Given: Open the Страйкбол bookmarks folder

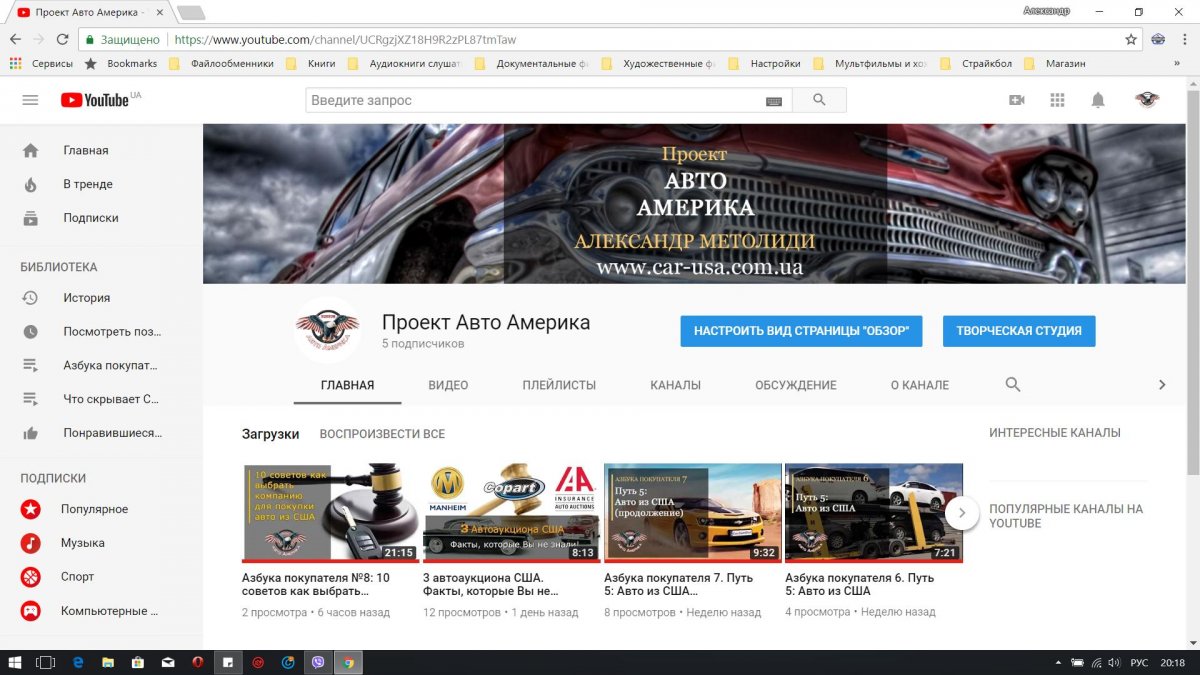Looking at the screenshot, I should 976,63.
